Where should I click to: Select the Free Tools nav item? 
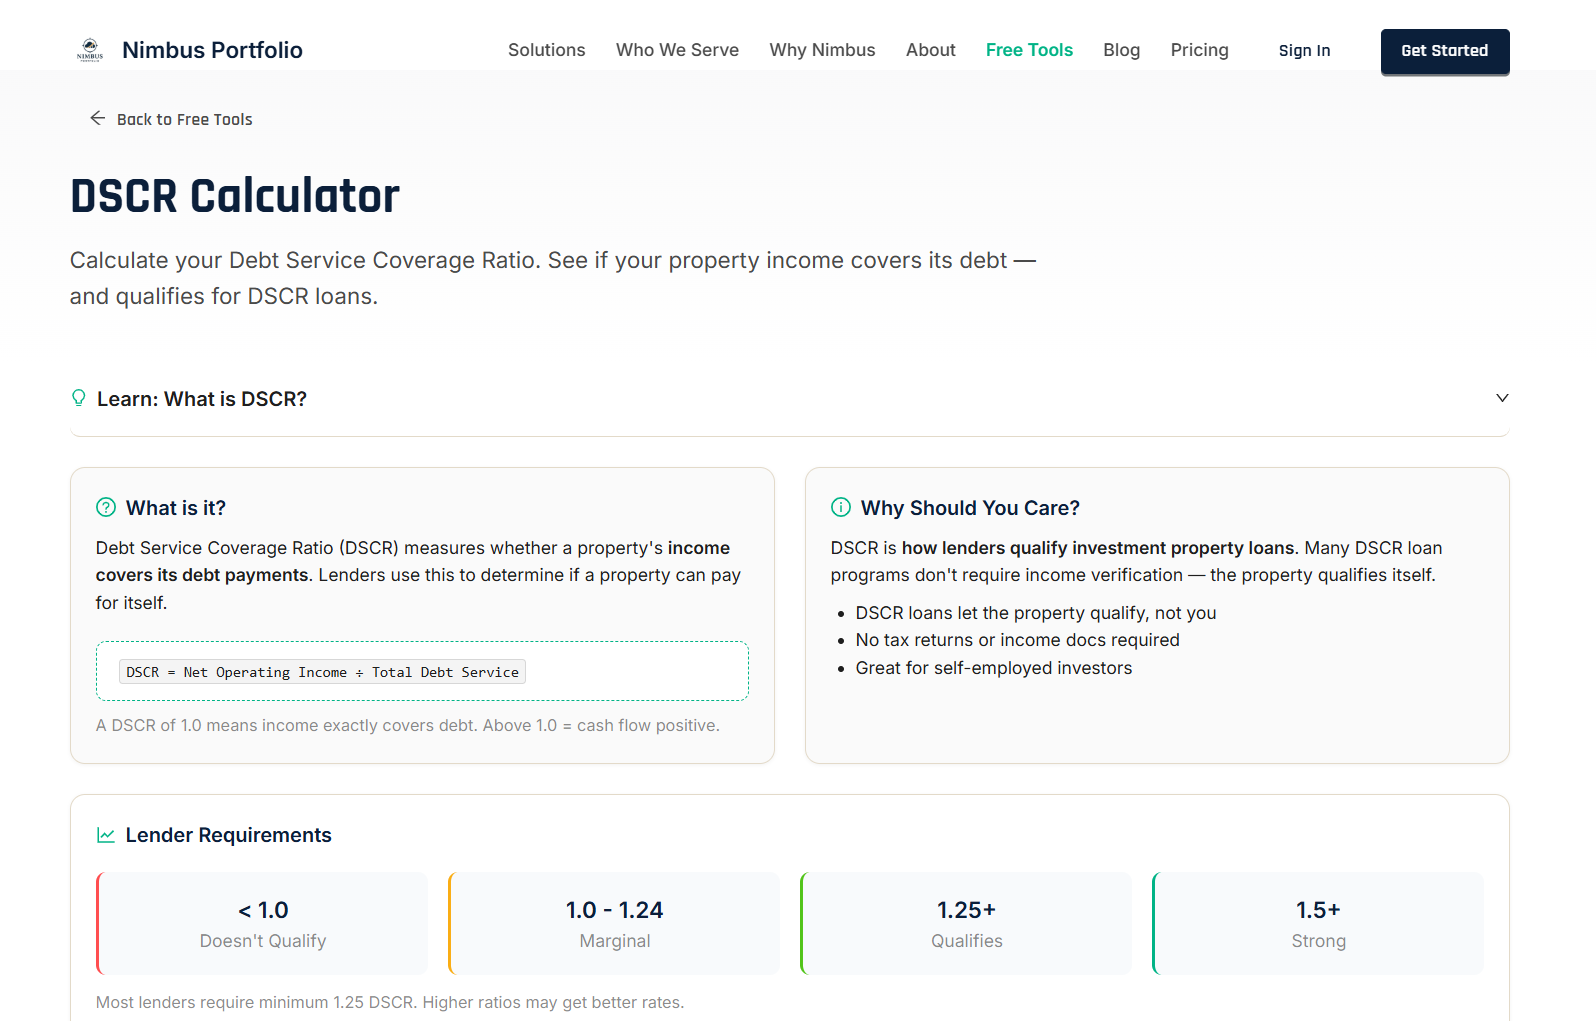click(x=1029, y=50)
